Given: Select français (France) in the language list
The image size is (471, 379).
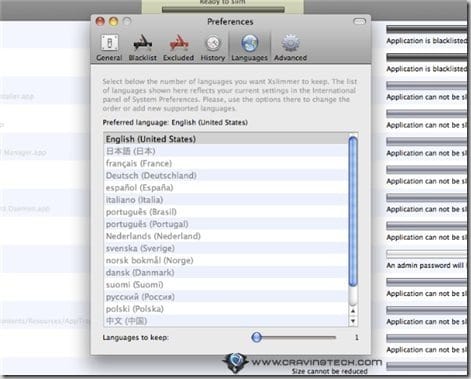Looking at the screenshot, I should click(x=226, y=163).
